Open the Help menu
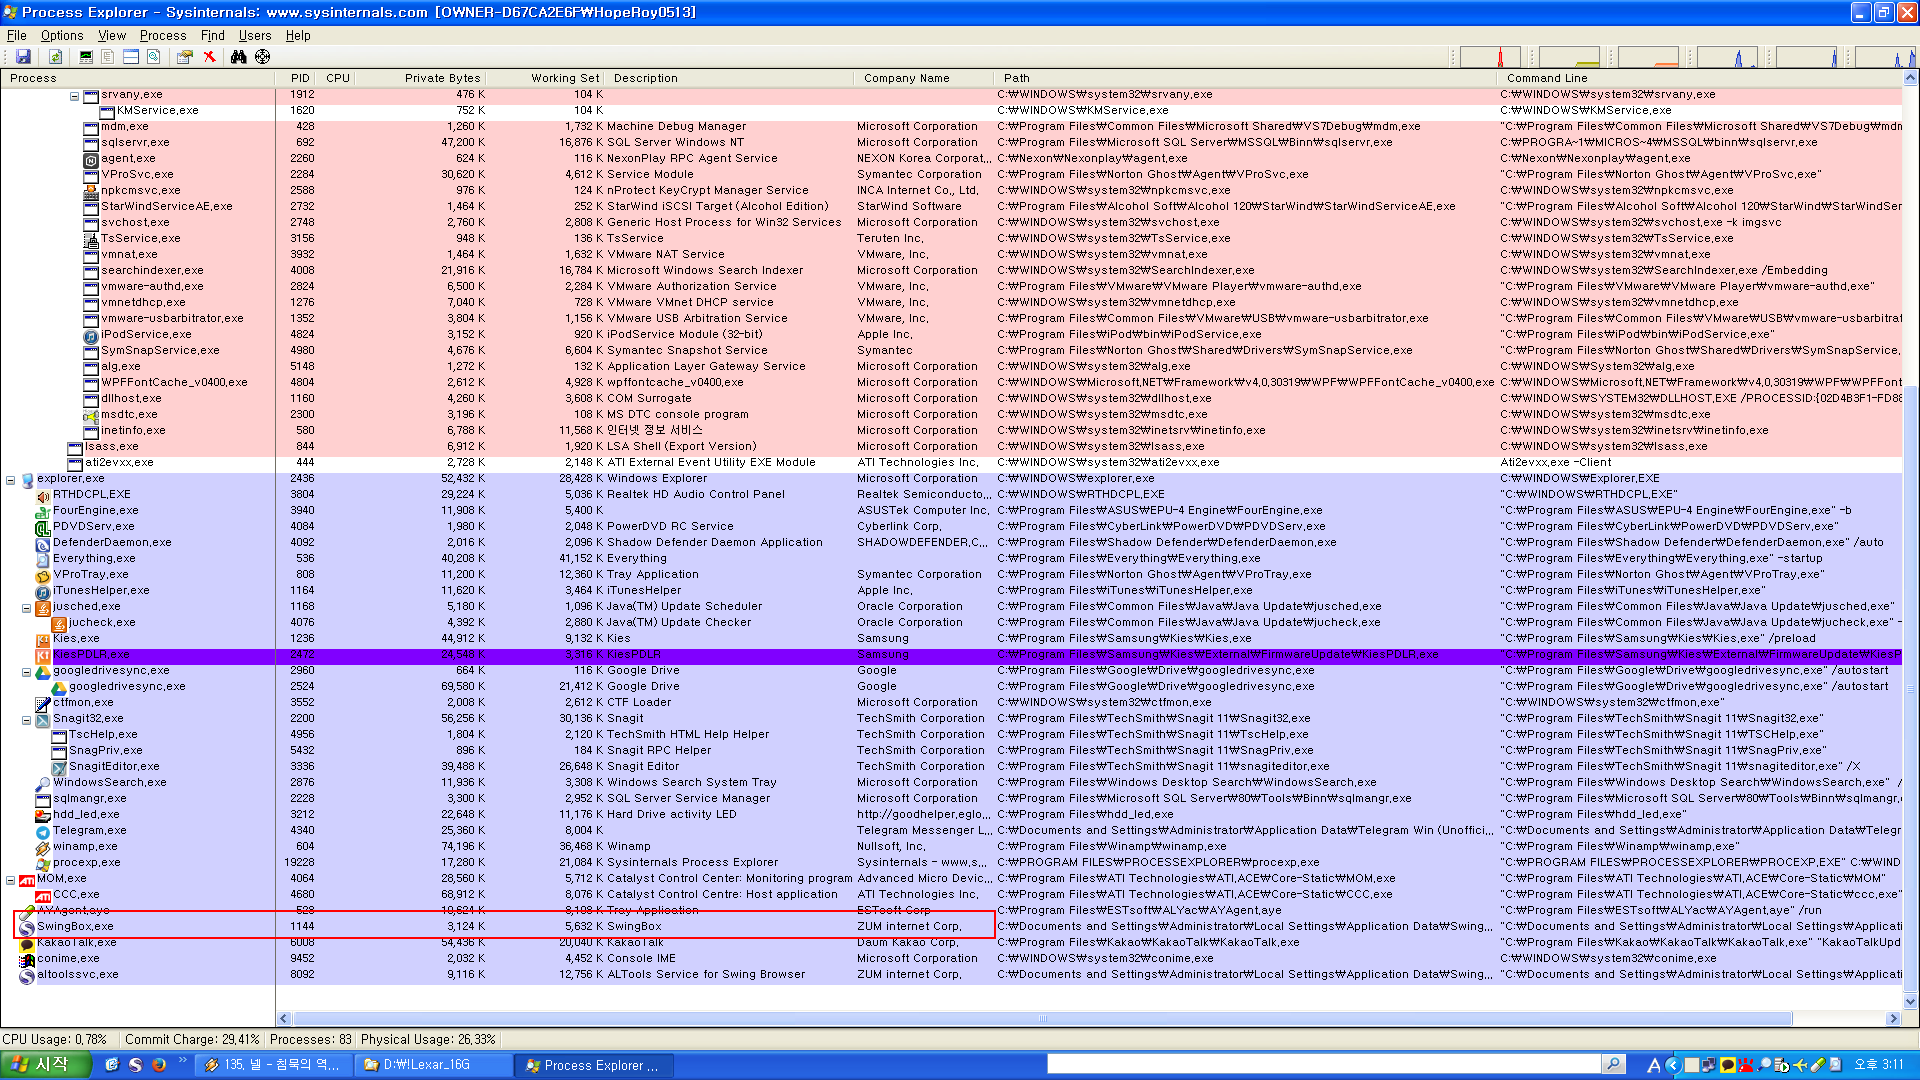1920x1080 pixels. [298, 35]
